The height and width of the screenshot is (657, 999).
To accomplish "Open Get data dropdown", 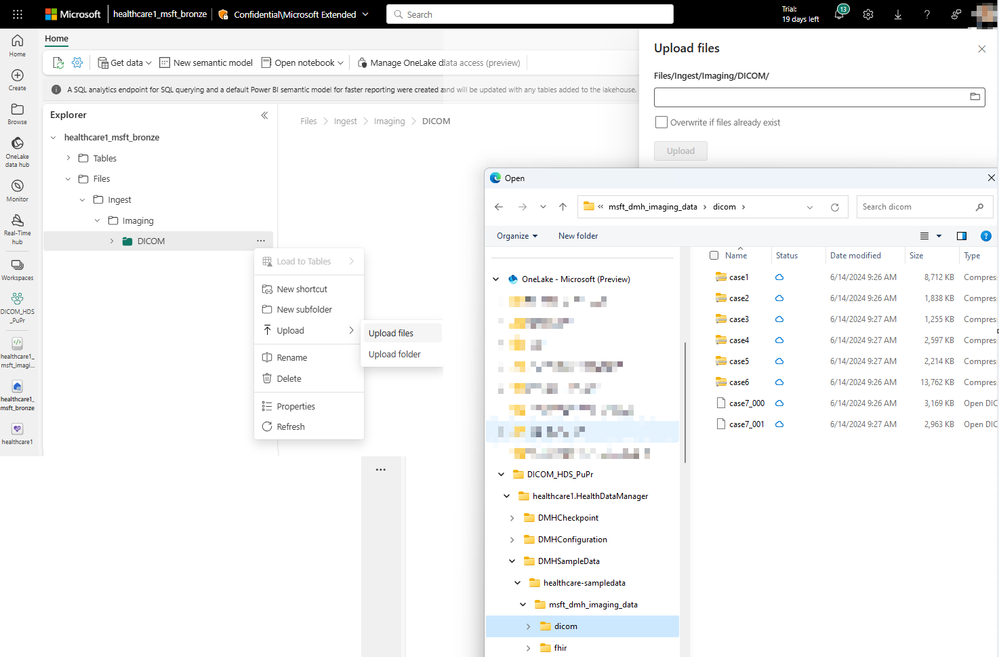I will [x=125, y=62].
